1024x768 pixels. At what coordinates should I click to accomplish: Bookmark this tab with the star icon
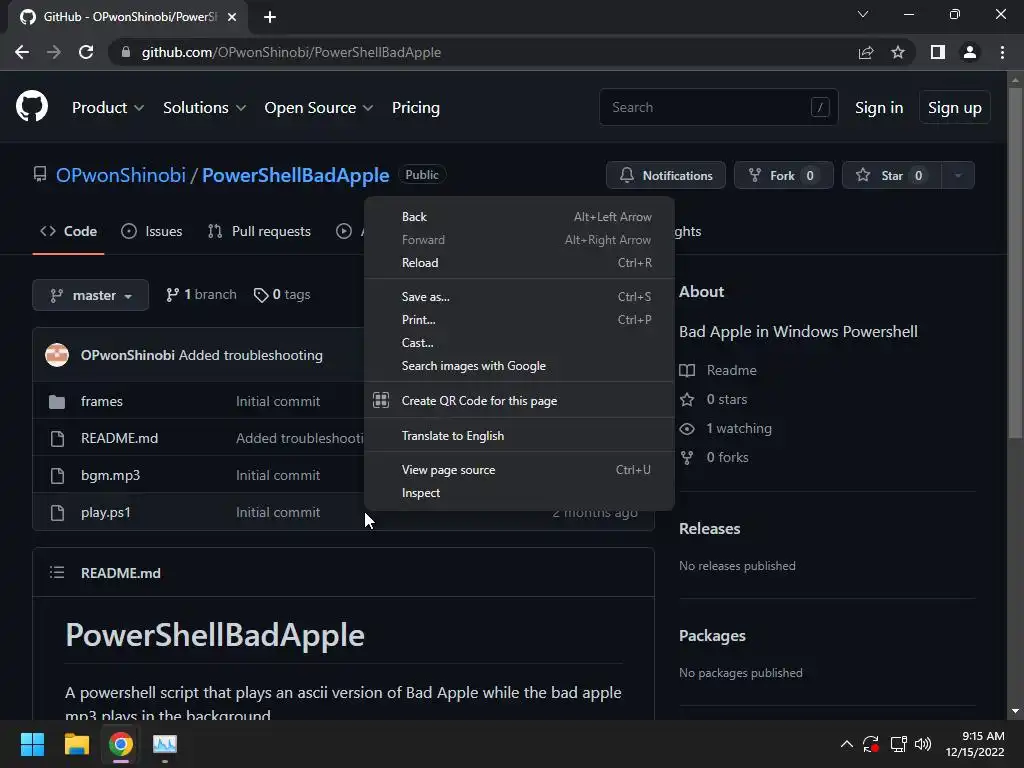898,52
